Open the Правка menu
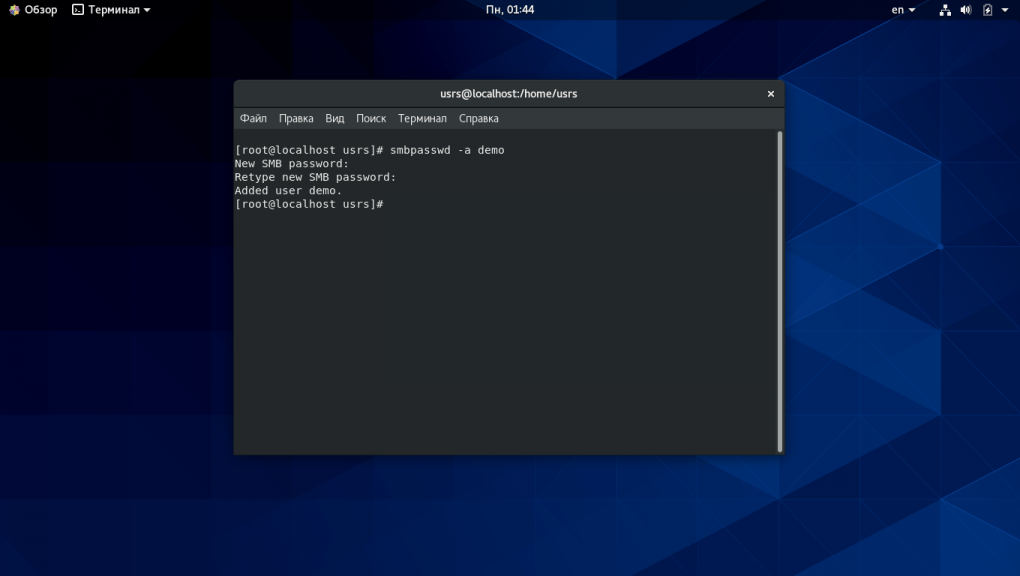This screenshot has height=576, width=1020. pos(296,118)
